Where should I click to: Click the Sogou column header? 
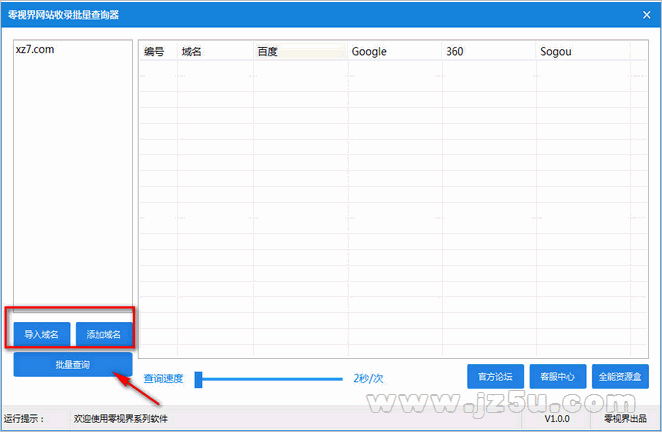pos(583,52)
